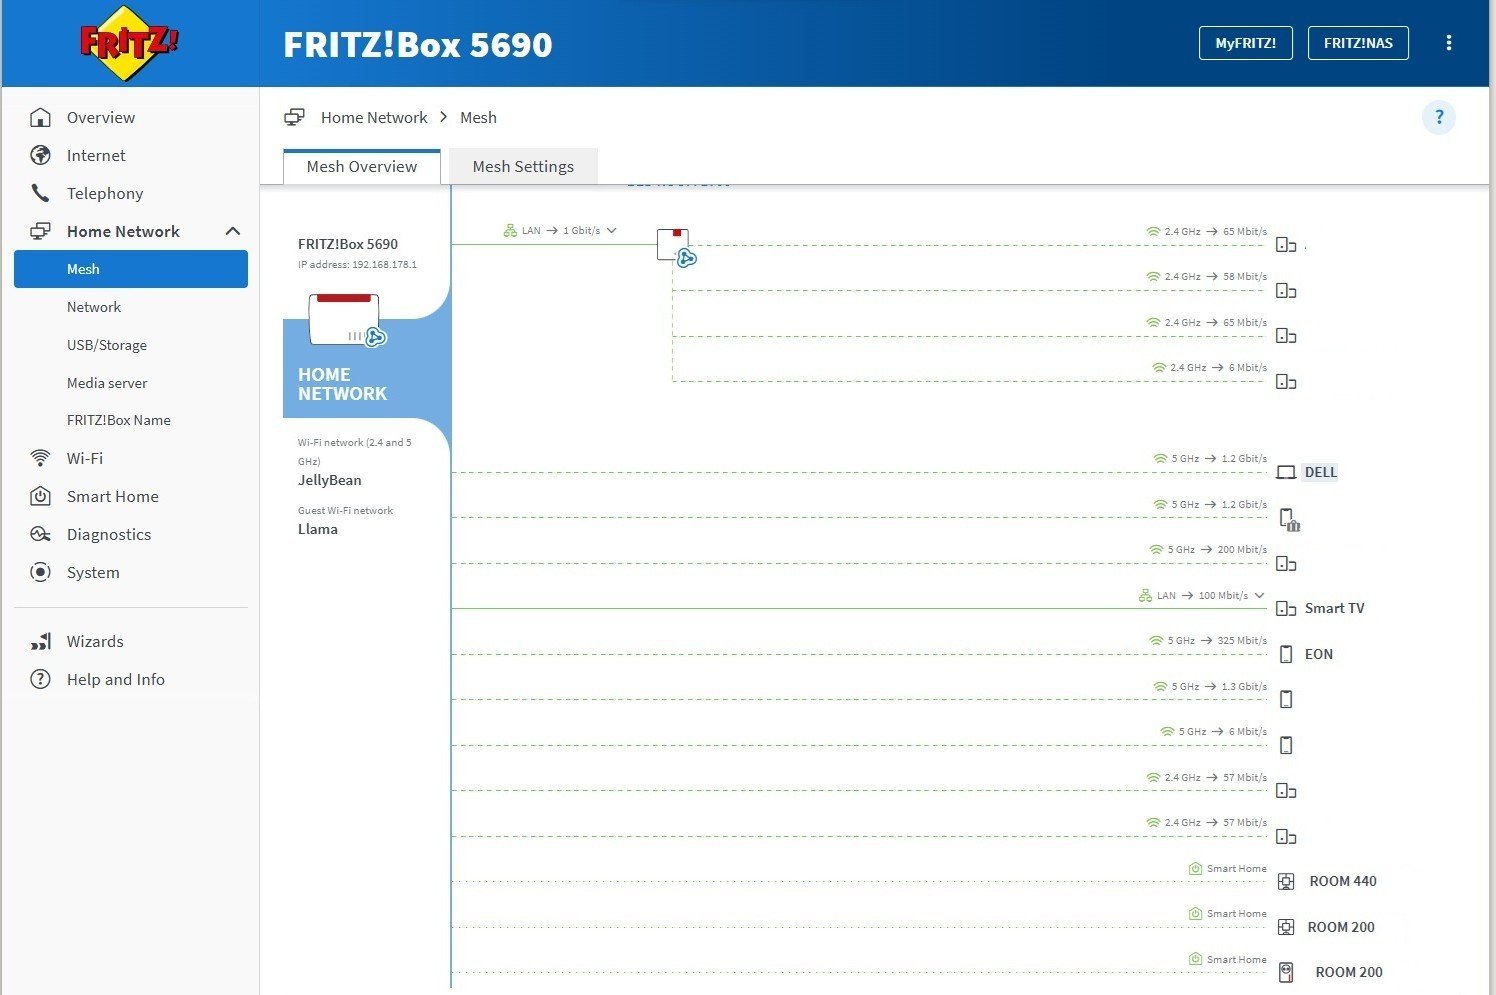The width and height of the screenshot is (1496, 995).
Task: Click the FRITZ! logo
Action: click(x=130, y=43)
